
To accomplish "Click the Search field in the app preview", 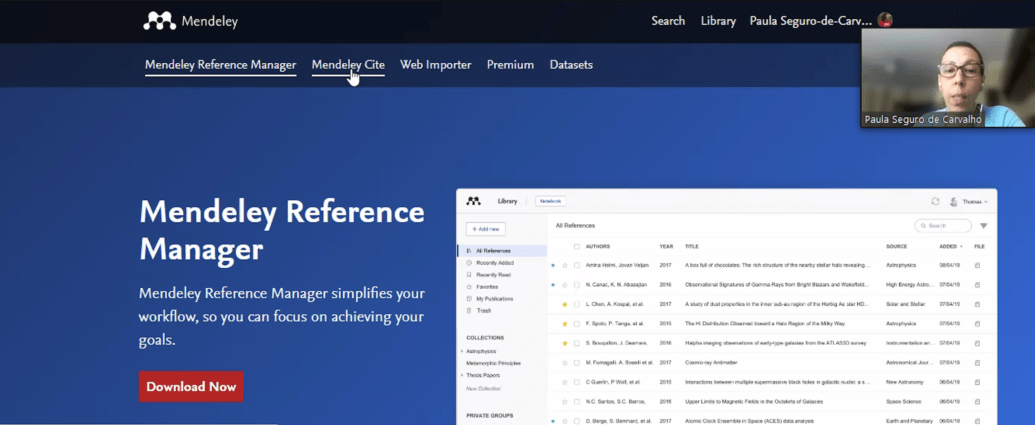I will coord(943,226).
